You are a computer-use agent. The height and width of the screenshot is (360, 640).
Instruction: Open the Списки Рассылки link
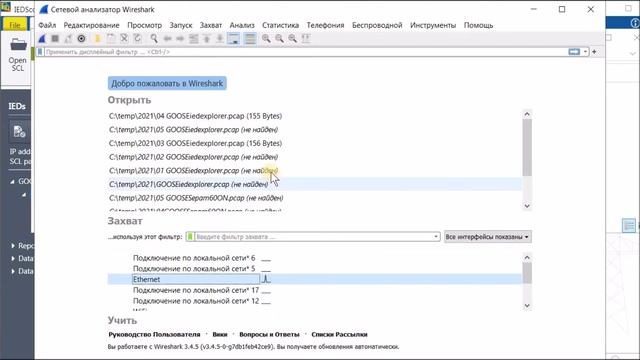coord(339,334)
